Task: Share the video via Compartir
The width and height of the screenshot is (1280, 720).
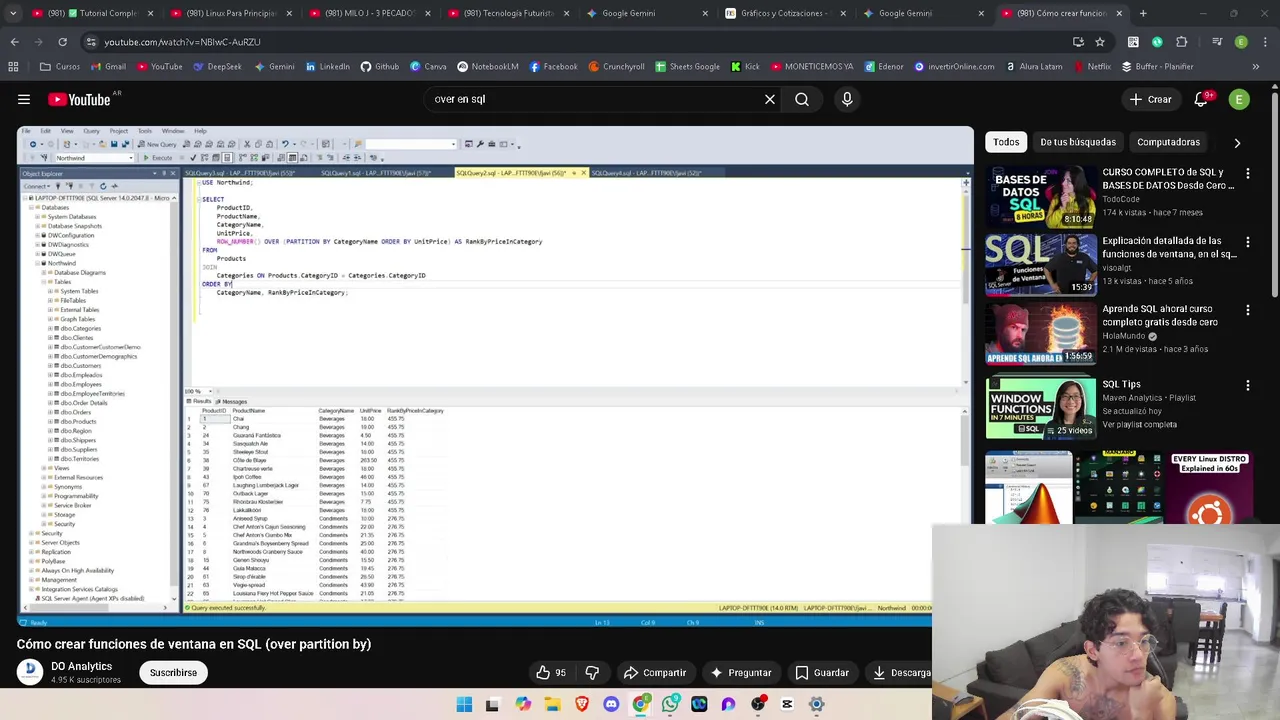Action: click(x=655, y=673)
